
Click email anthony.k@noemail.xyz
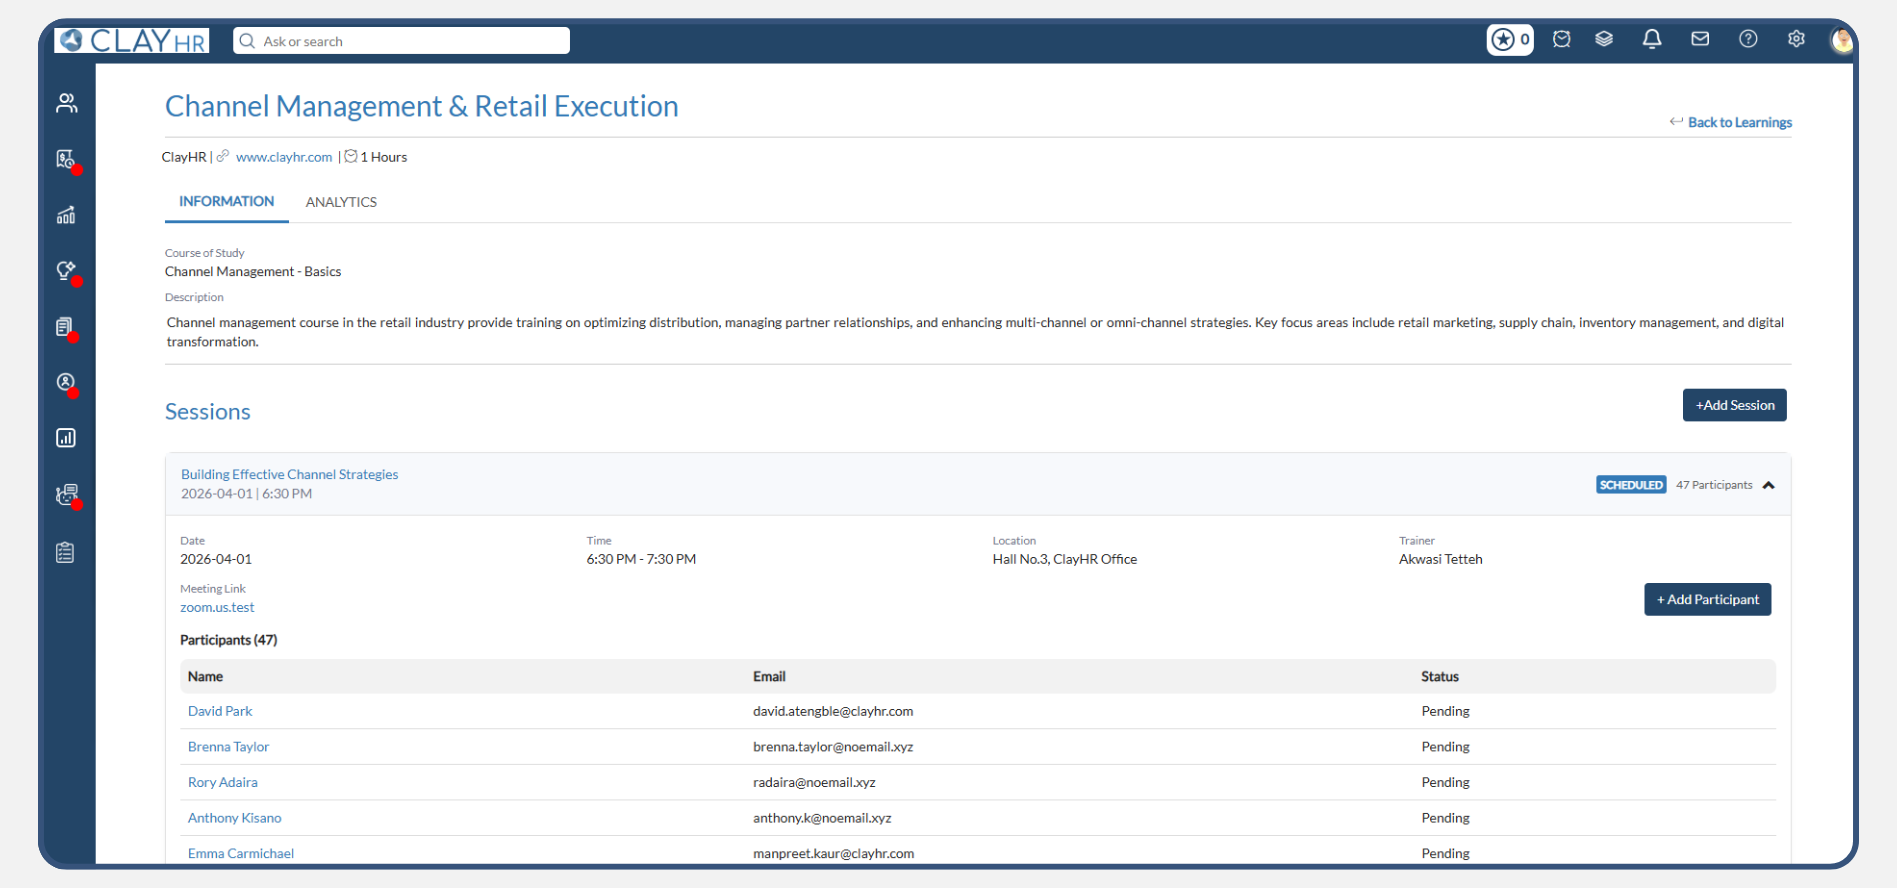point(822,818)
